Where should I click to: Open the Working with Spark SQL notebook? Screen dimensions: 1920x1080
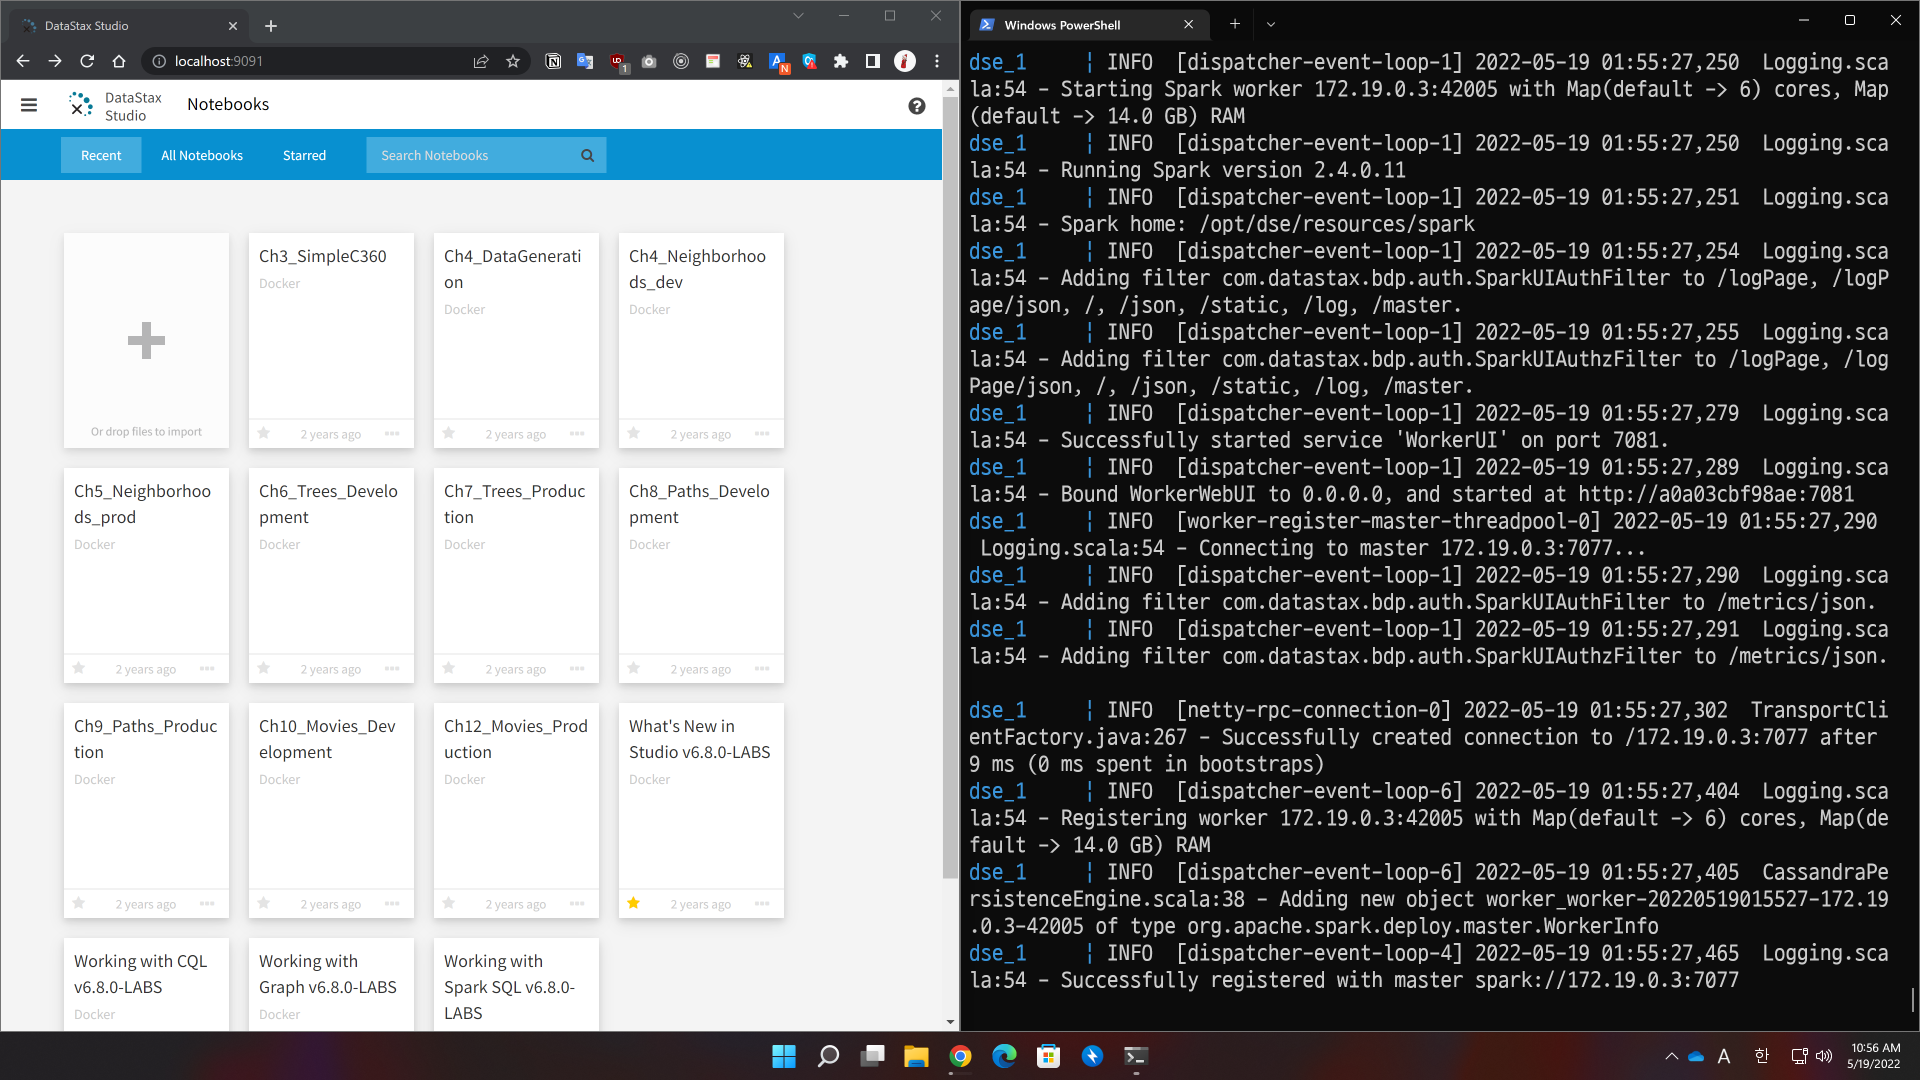[x=516, y=984]
